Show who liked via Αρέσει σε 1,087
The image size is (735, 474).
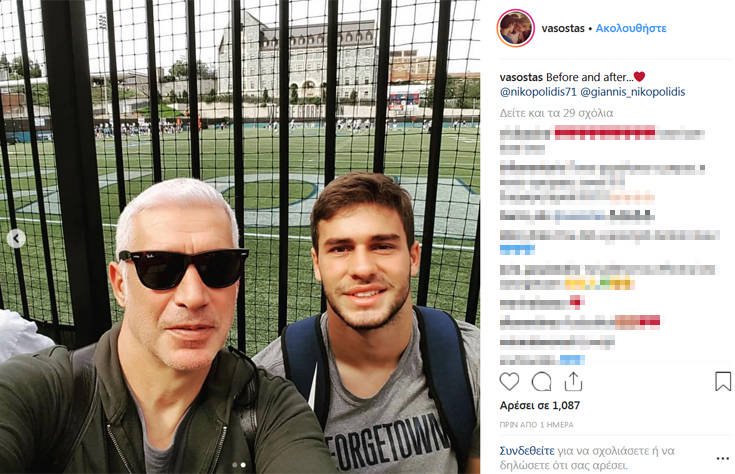coord(540,406)
